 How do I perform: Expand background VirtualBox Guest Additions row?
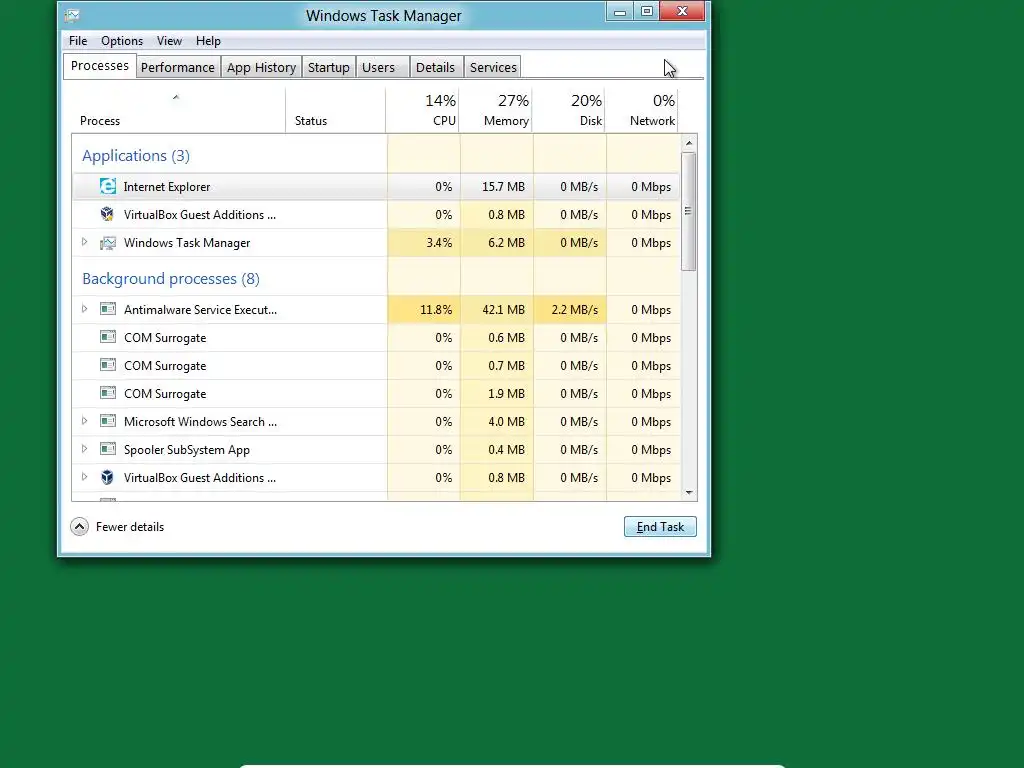[x=84, y=477]
